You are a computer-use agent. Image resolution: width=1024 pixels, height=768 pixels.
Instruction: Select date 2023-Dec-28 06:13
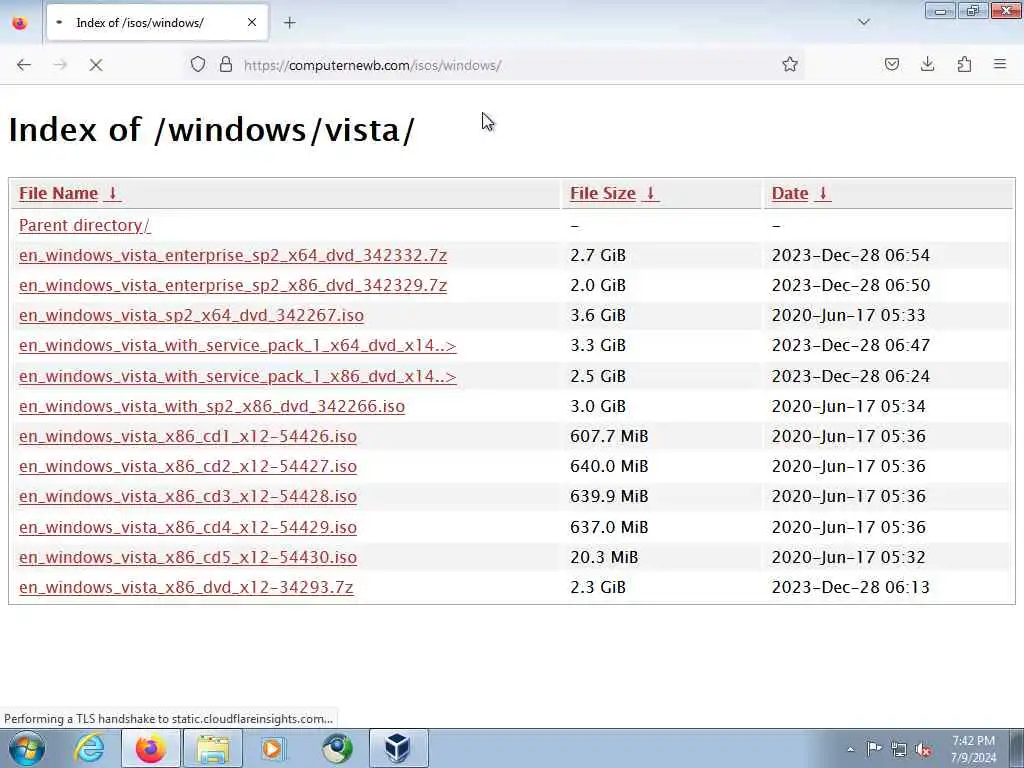tap(850, 587)
